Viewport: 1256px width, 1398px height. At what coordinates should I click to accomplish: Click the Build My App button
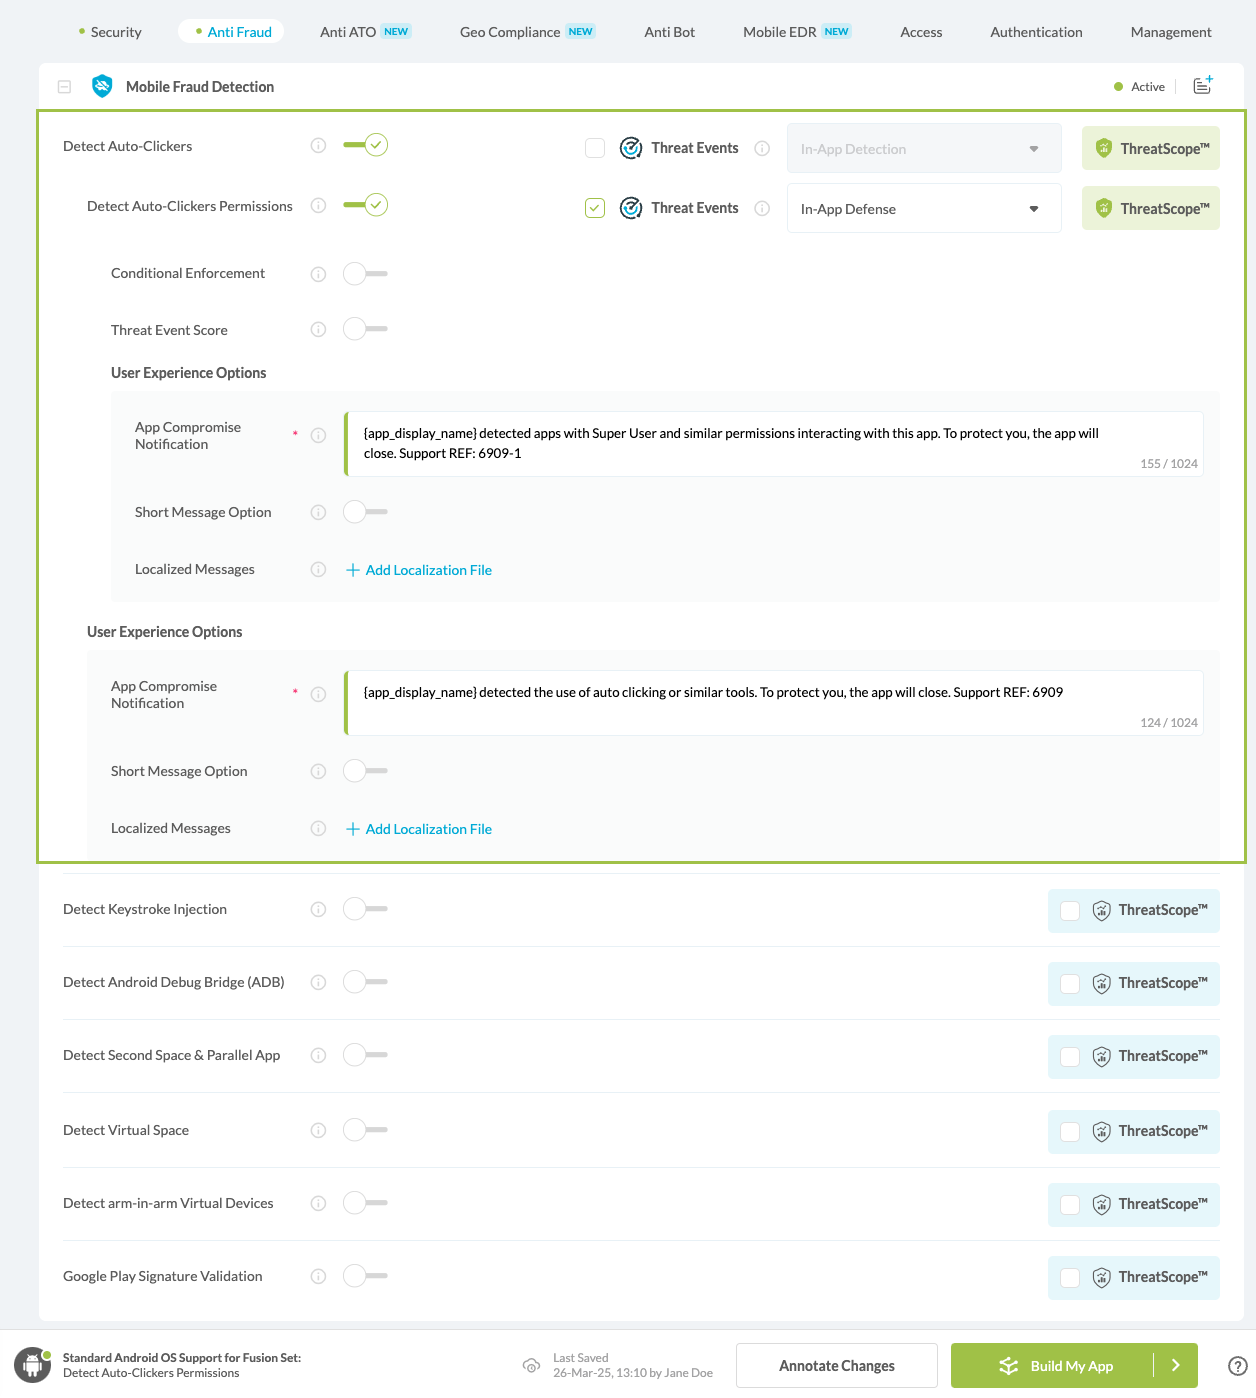(x=1071, y=1365)
